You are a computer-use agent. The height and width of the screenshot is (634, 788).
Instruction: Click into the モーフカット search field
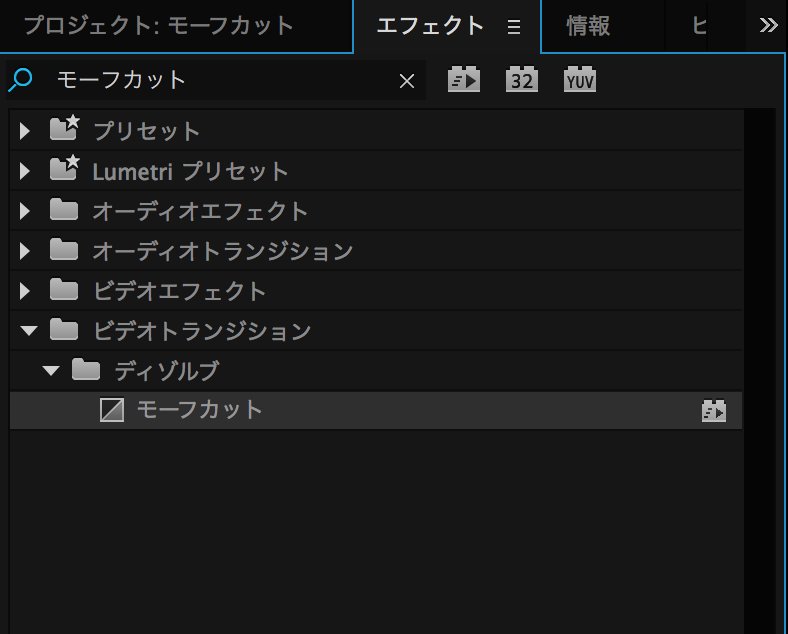tap(220, 80)
